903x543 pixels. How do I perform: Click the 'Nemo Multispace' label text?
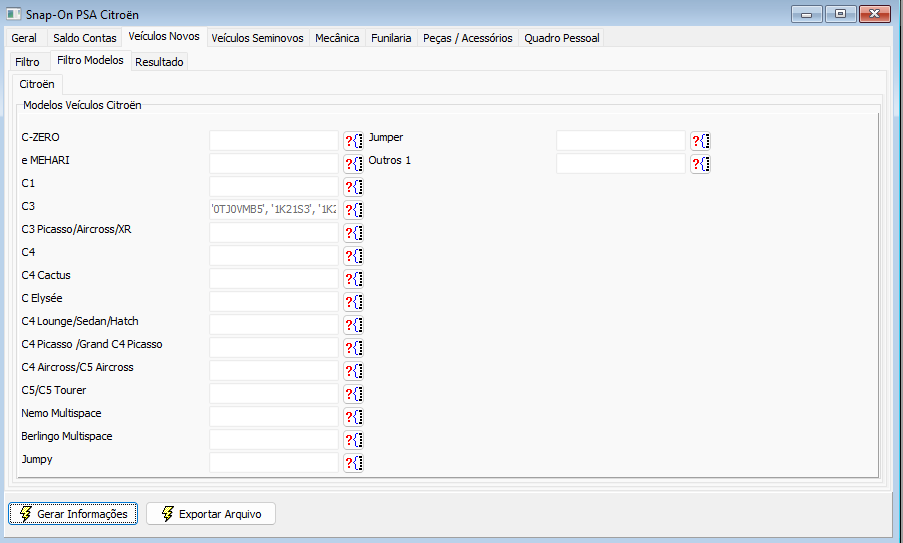[x=61, y=413]
